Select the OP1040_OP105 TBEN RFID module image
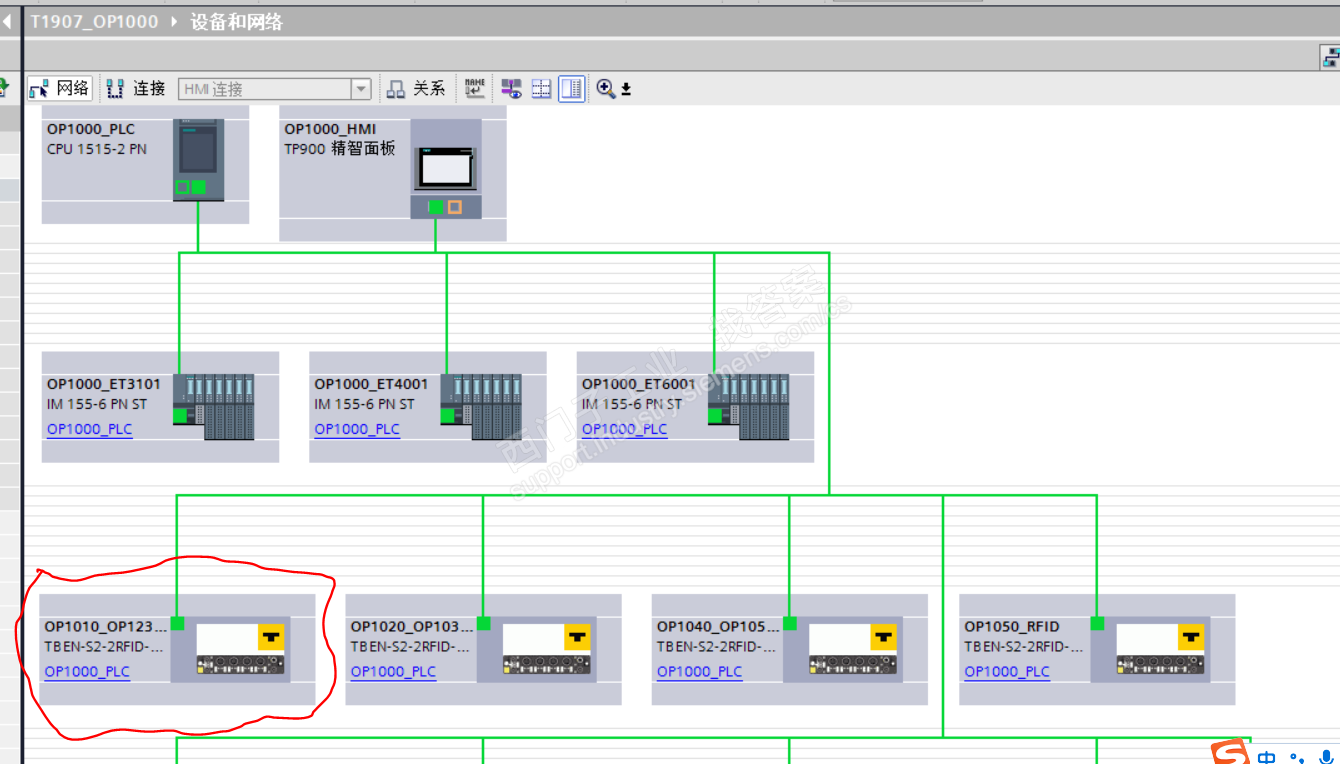This screenshot has width=1340, height=764. point(852,650)
